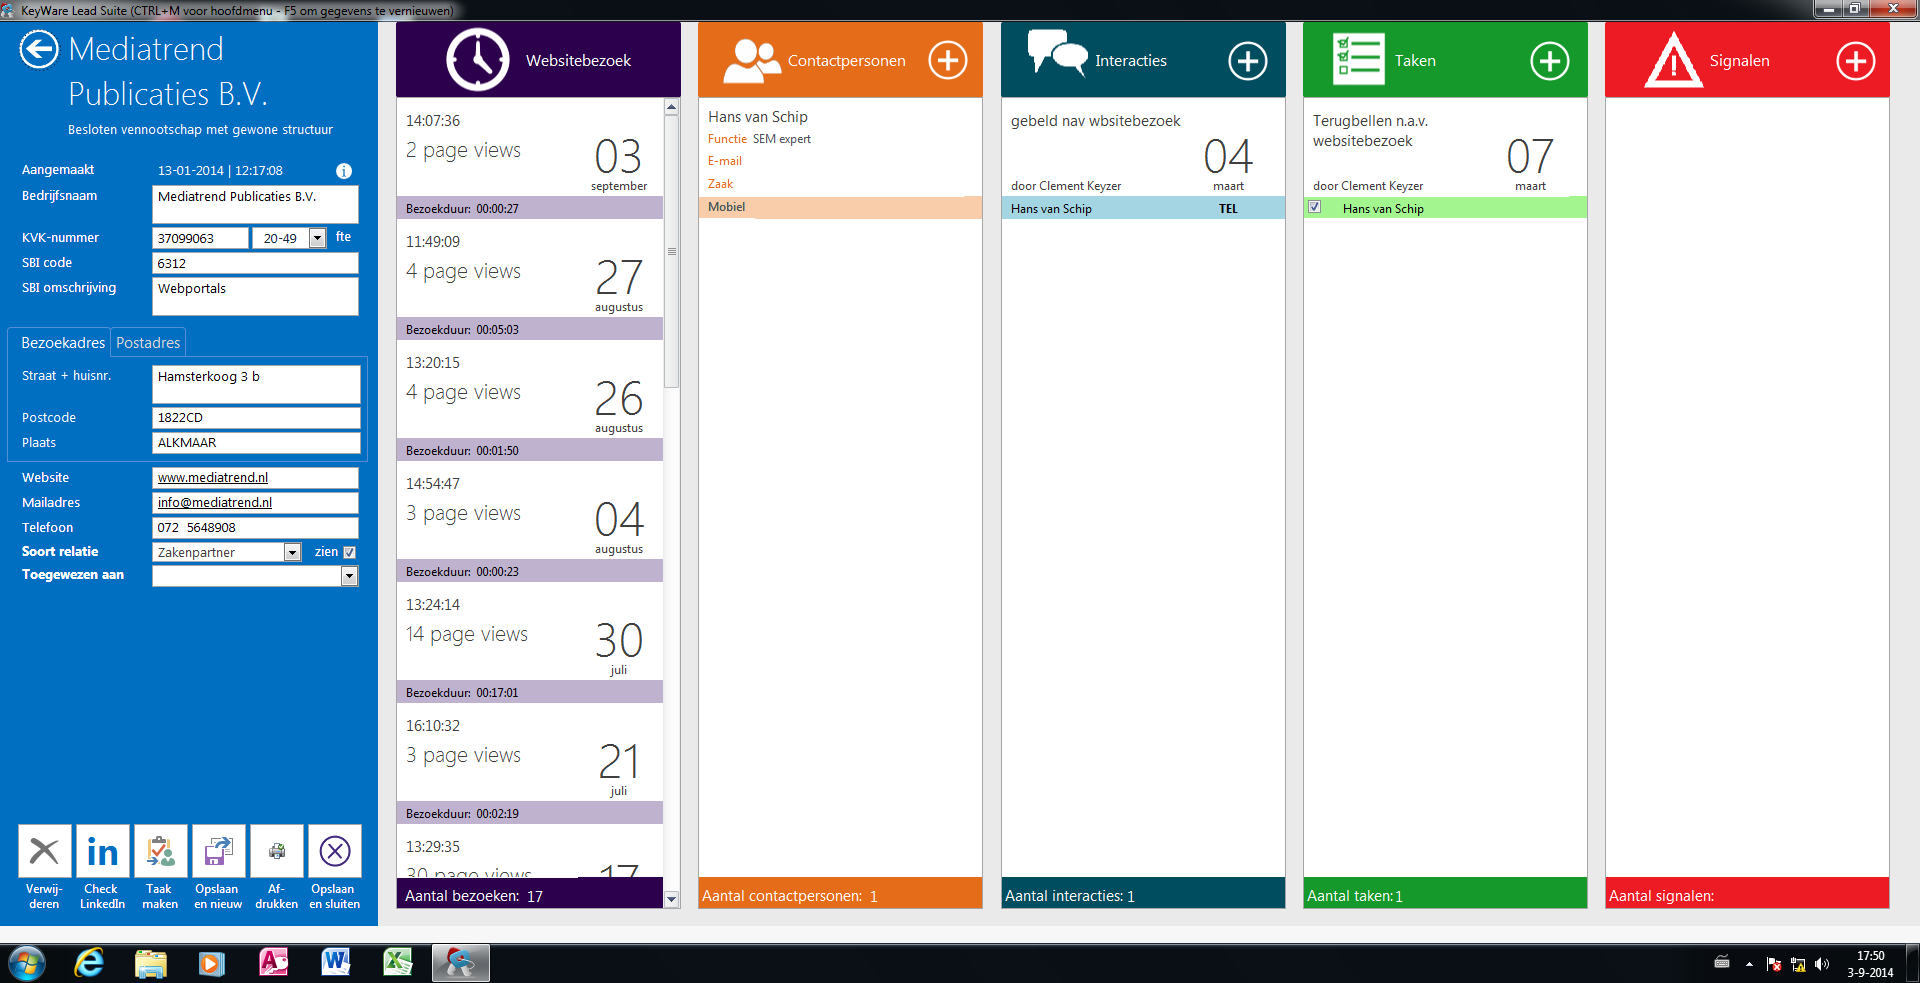
Task: Click the Mobiel row for Hans van Schip
Action: (840, 207)
